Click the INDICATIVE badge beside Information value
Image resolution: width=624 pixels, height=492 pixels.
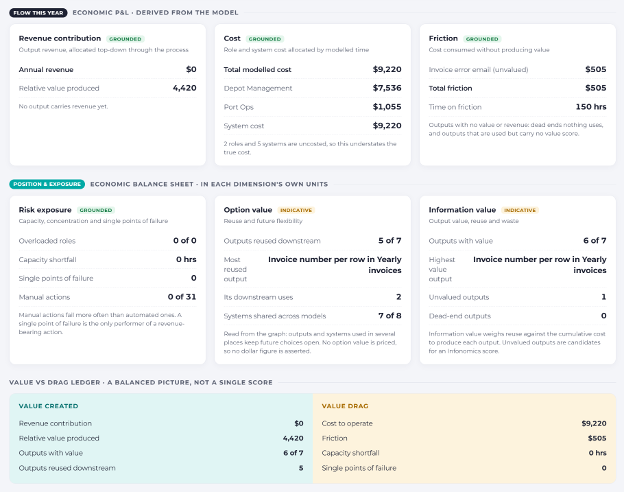coord(520,210)
